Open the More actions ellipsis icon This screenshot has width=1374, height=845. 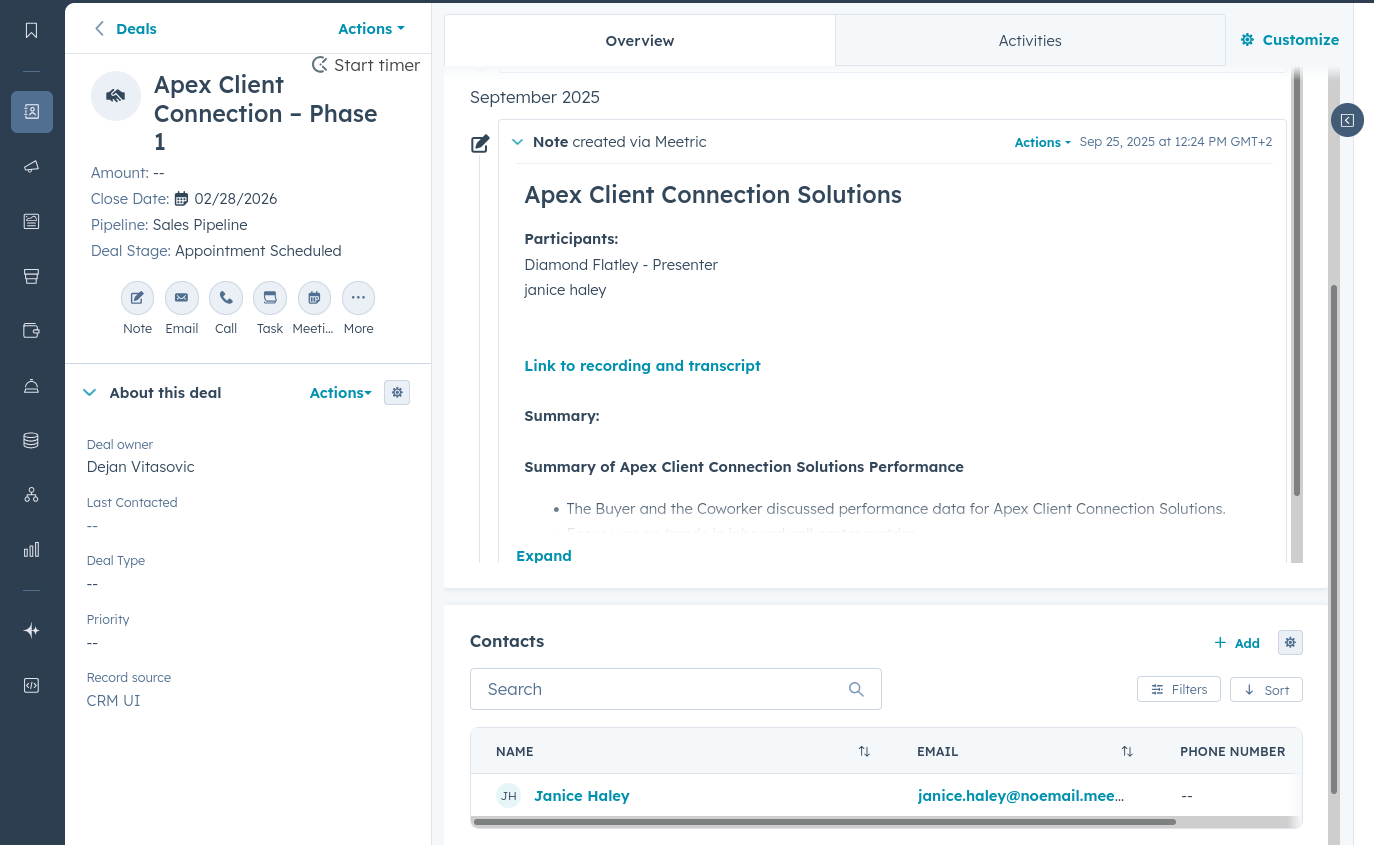pos(358,298)
